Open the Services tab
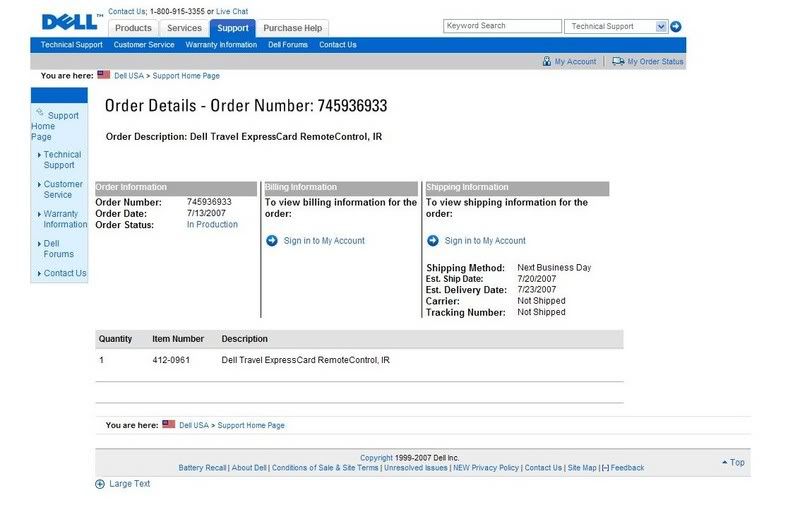 (x=184, y=28)
